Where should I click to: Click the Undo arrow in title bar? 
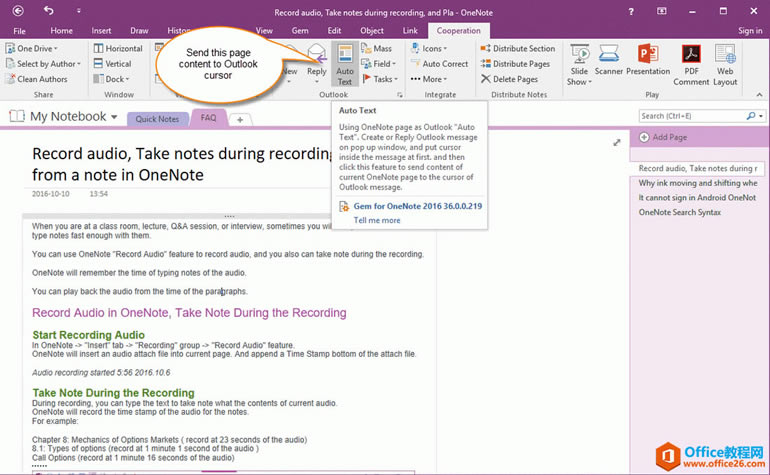coord(48,10)
